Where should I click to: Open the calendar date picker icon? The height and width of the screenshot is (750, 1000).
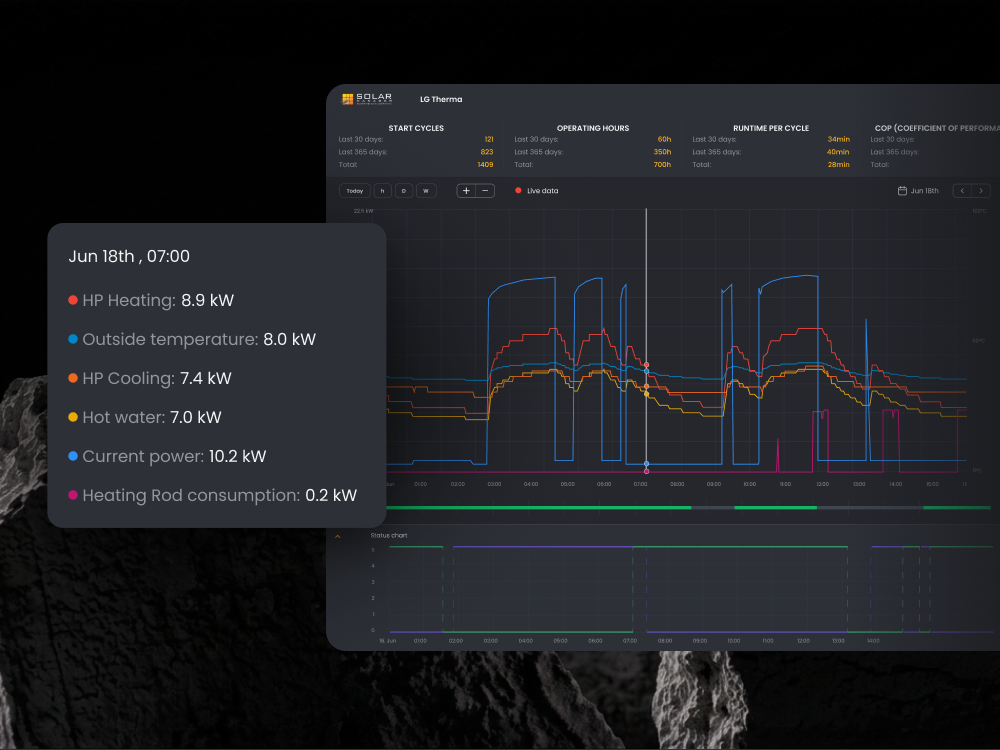coord(902,191)
